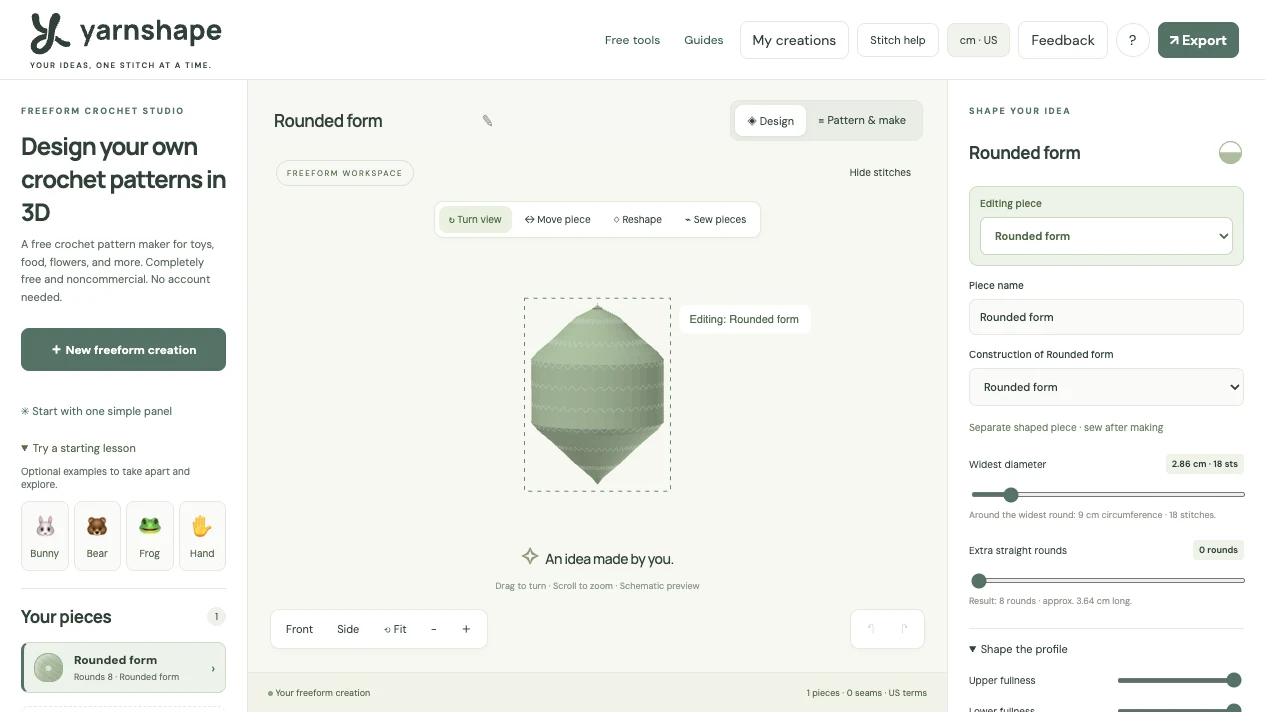This screenshot has height=712, width=1265.
Task: Click the 1 pieces · 0 seams · US terms status
Action: pyautogui.click(x=866, y=693)
